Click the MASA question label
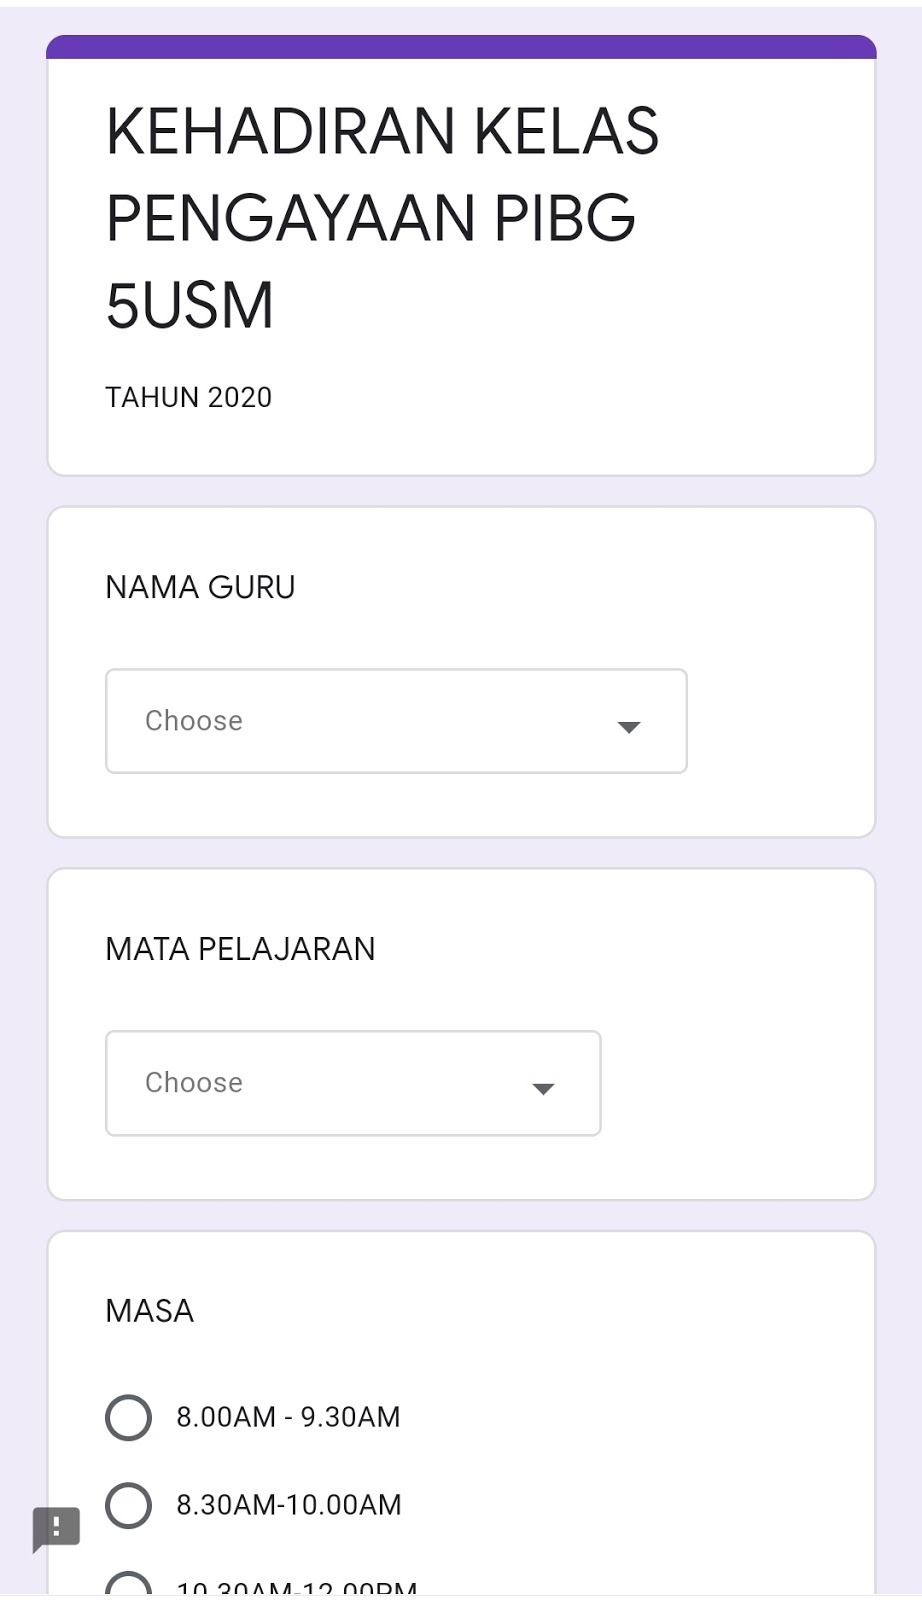 [x=150, y=1311]
